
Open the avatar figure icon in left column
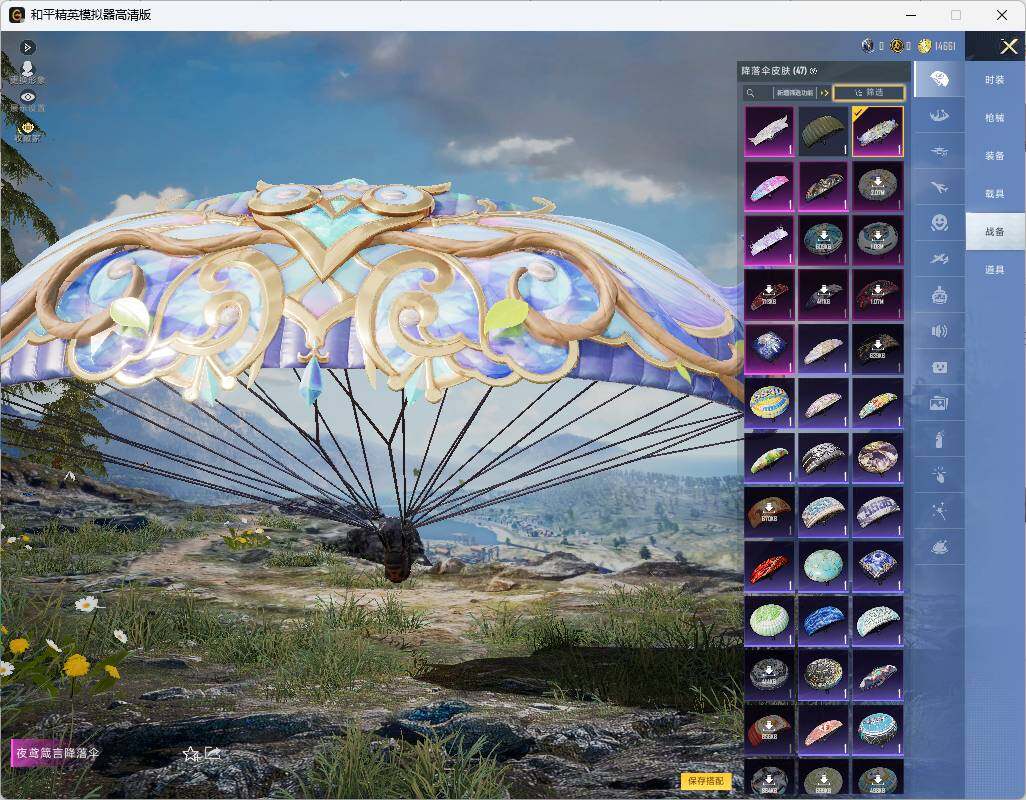[x=27, y=68]
